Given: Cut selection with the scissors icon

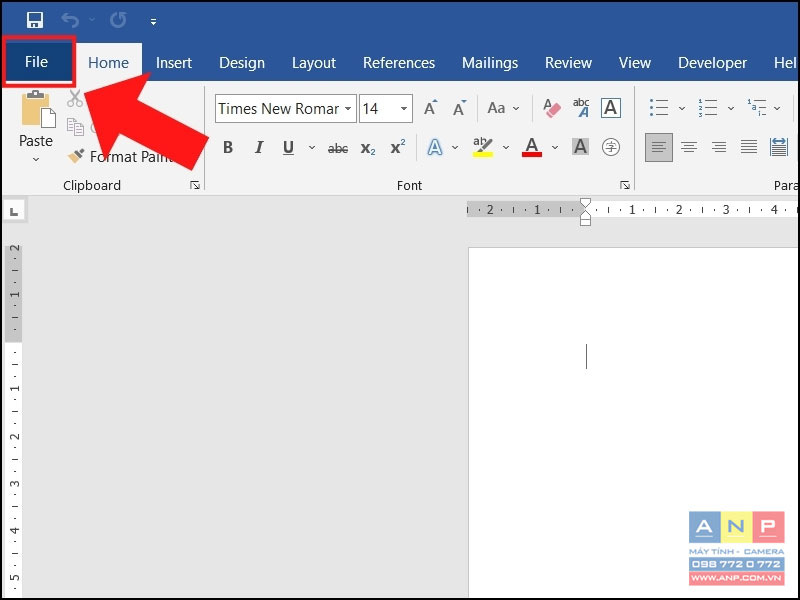Looking at the screenshot, I should [75, 98].
